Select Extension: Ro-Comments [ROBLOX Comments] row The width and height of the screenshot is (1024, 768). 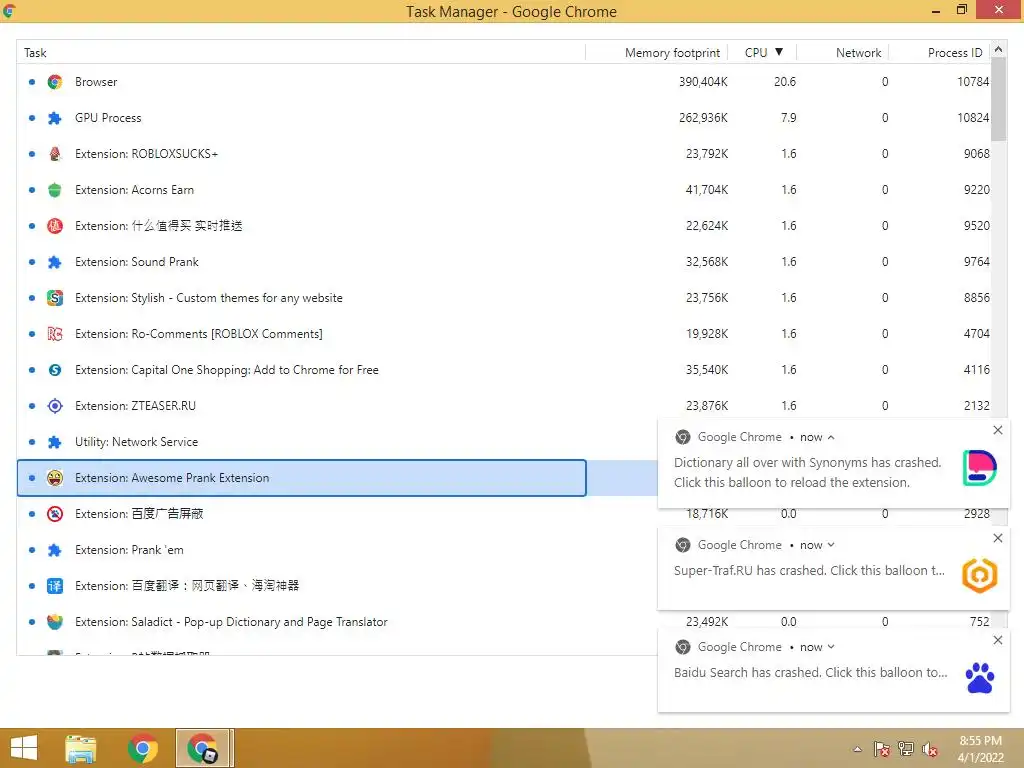pyautogui.click(x=503, y=334)
